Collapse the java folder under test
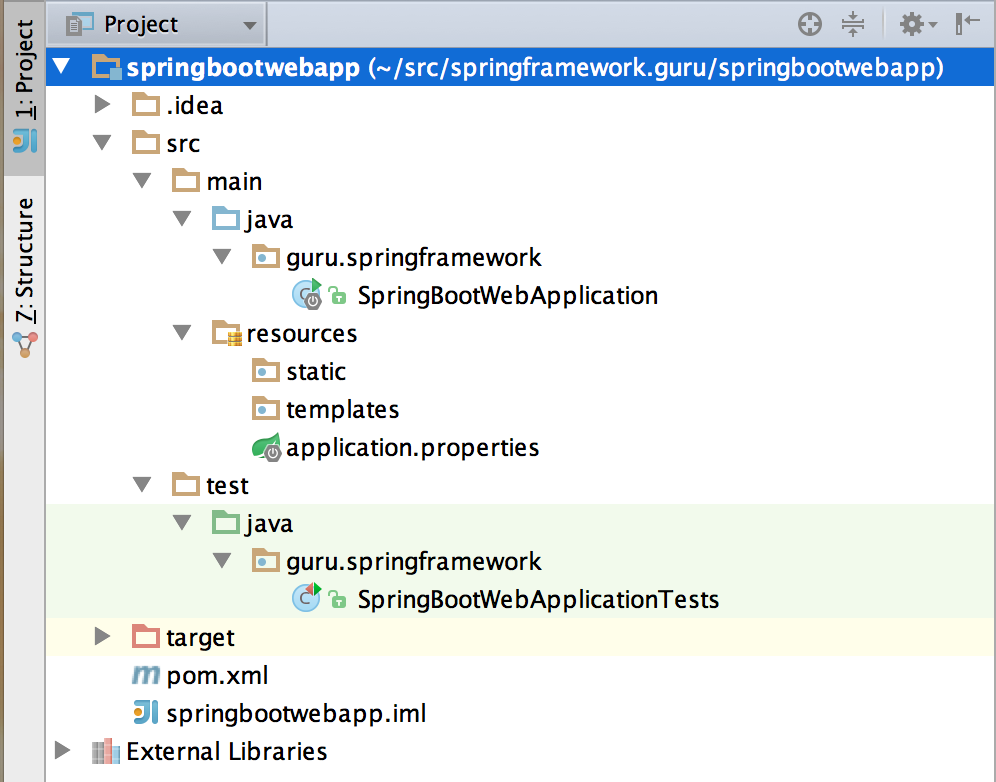 click(x=182, y=523)
